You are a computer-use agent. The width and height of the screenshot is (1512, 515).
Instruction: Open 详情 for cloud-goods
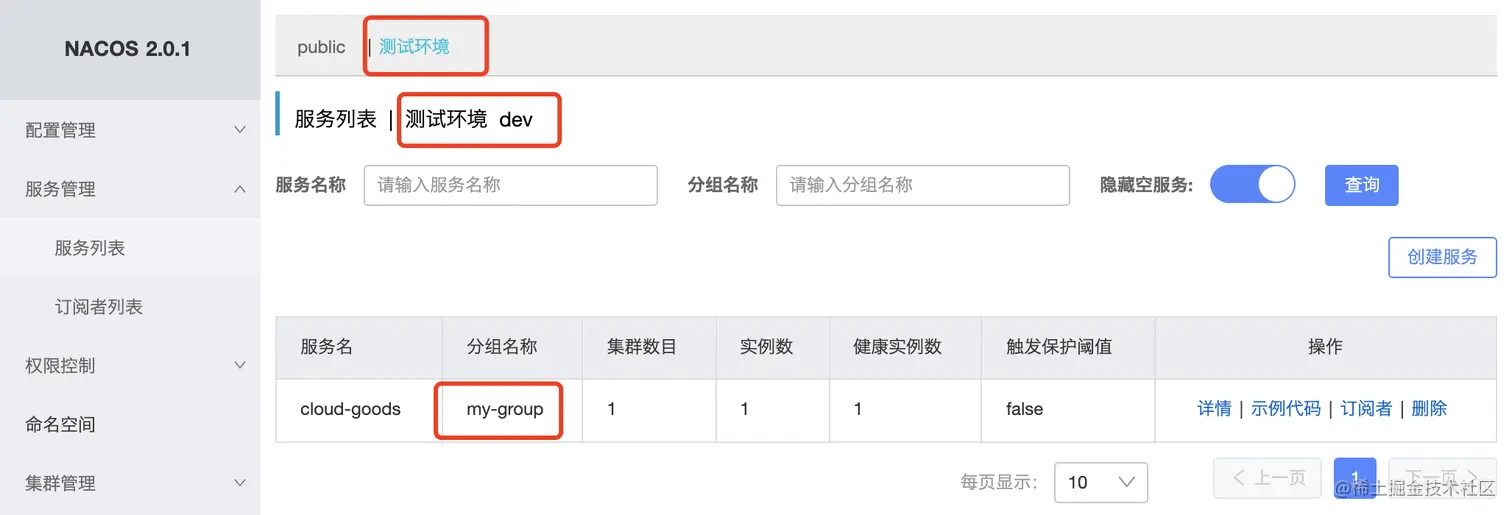1214,409
